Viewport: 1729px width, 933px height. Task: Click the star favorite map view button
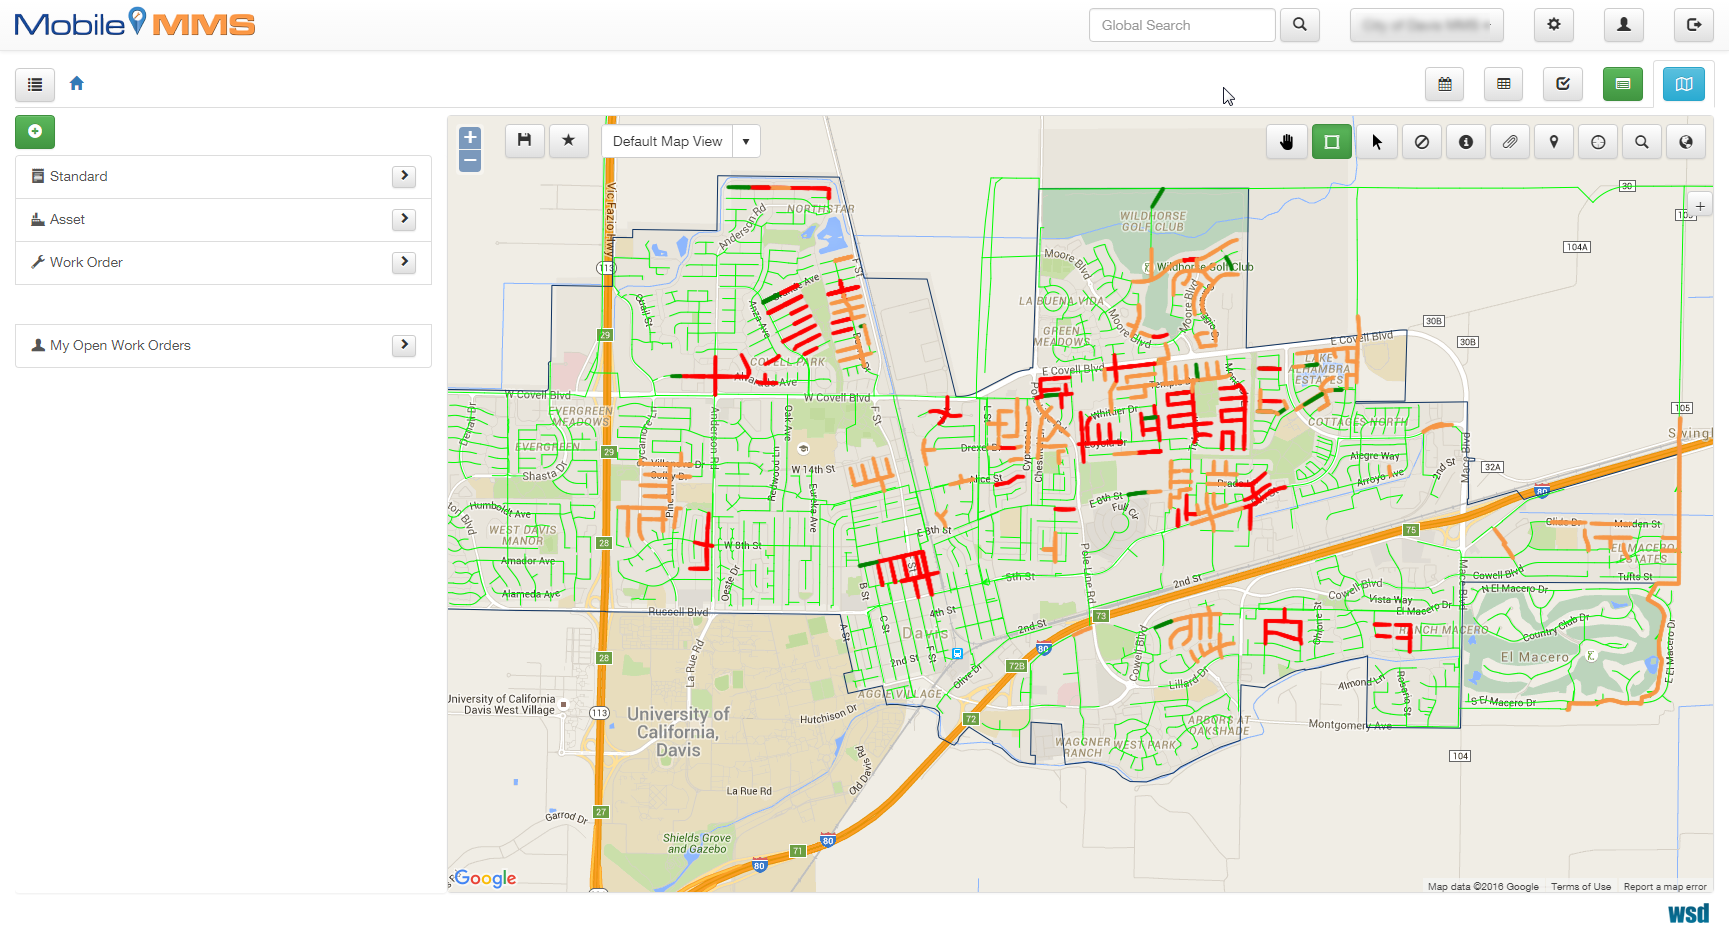point(569,141)
